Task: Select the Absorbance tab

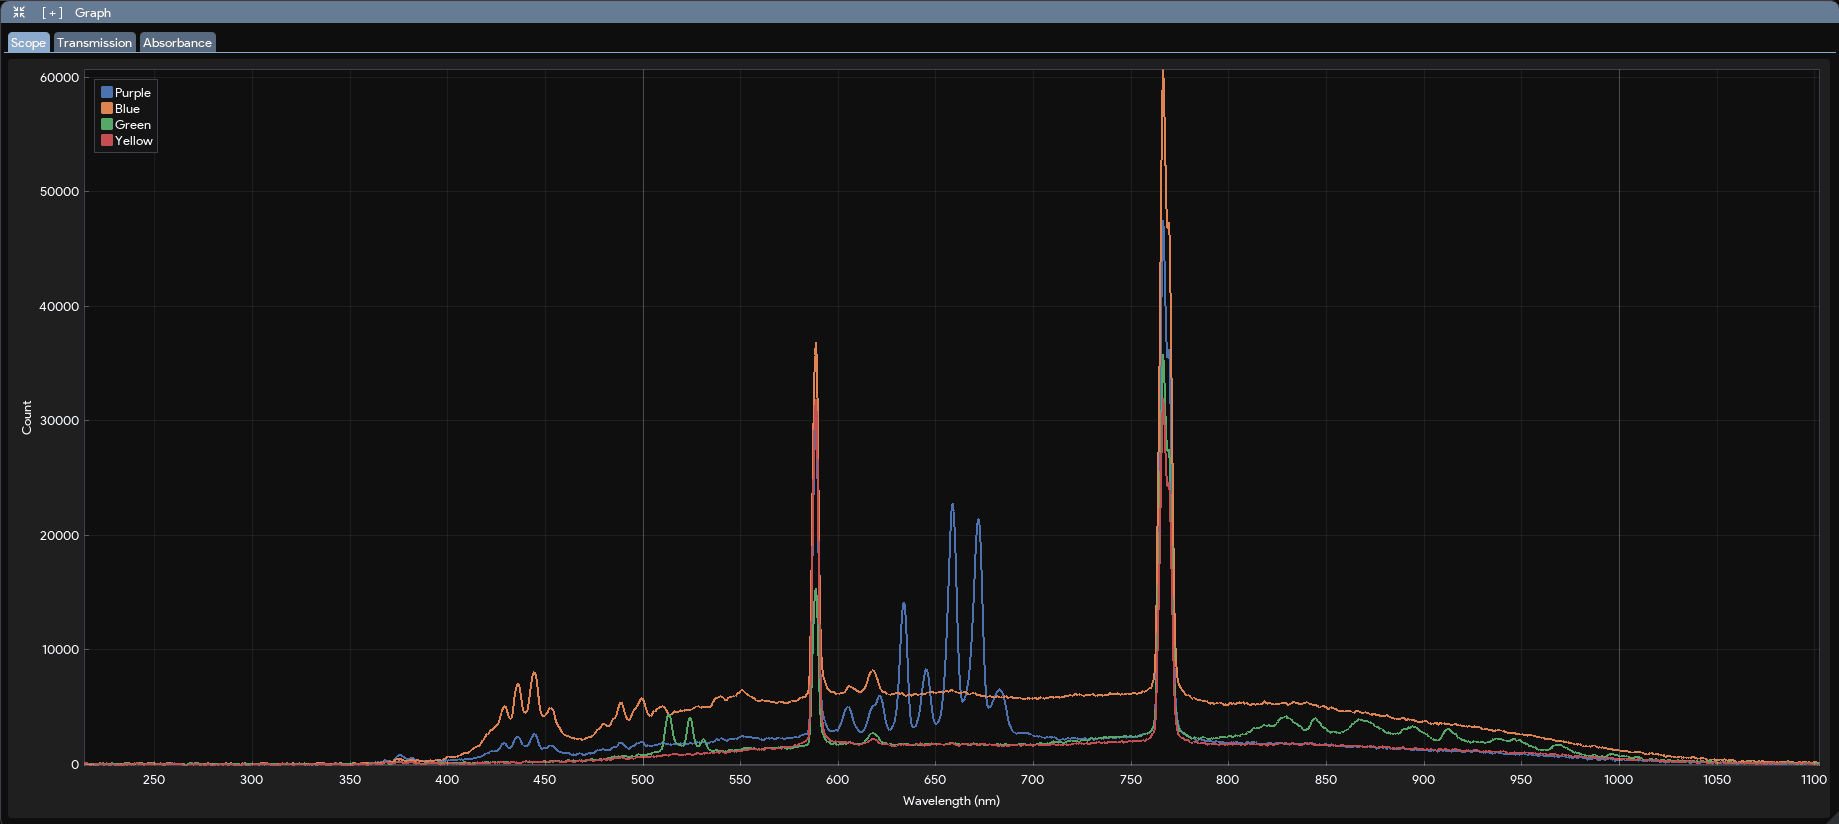Action: pos(177,42)
